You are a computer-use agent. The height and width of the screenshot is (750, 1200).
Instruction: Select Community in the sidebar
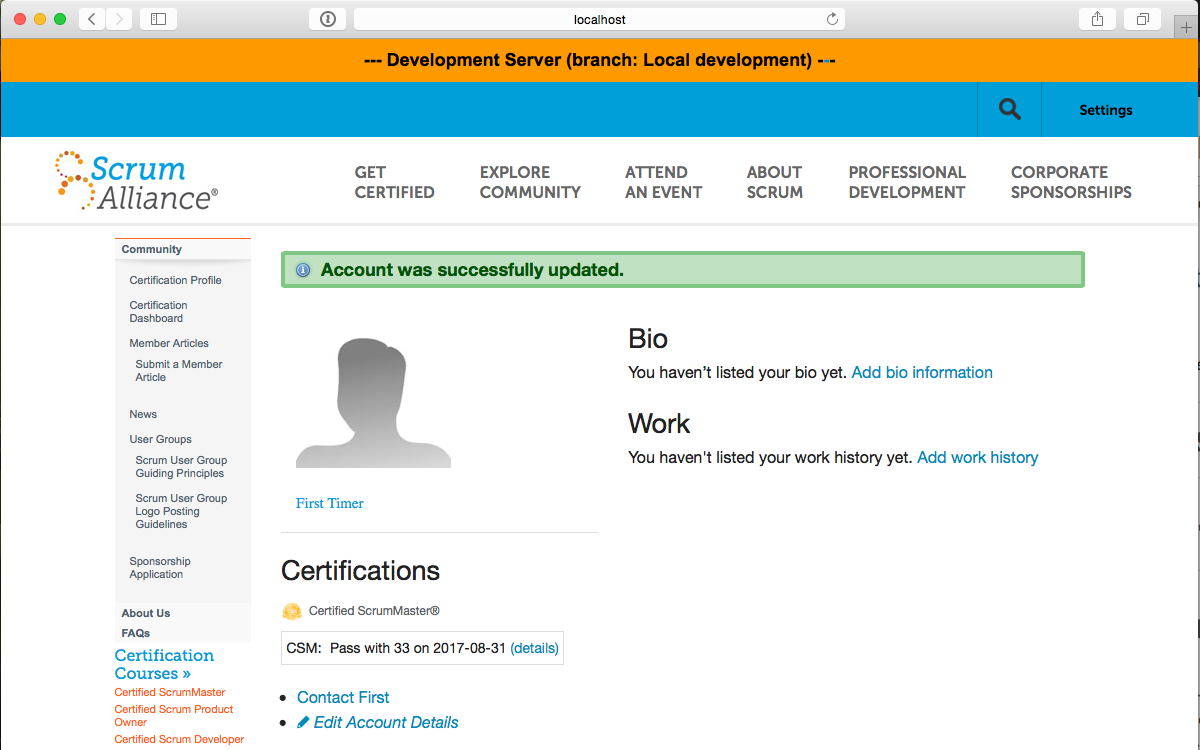pos(152,249)
